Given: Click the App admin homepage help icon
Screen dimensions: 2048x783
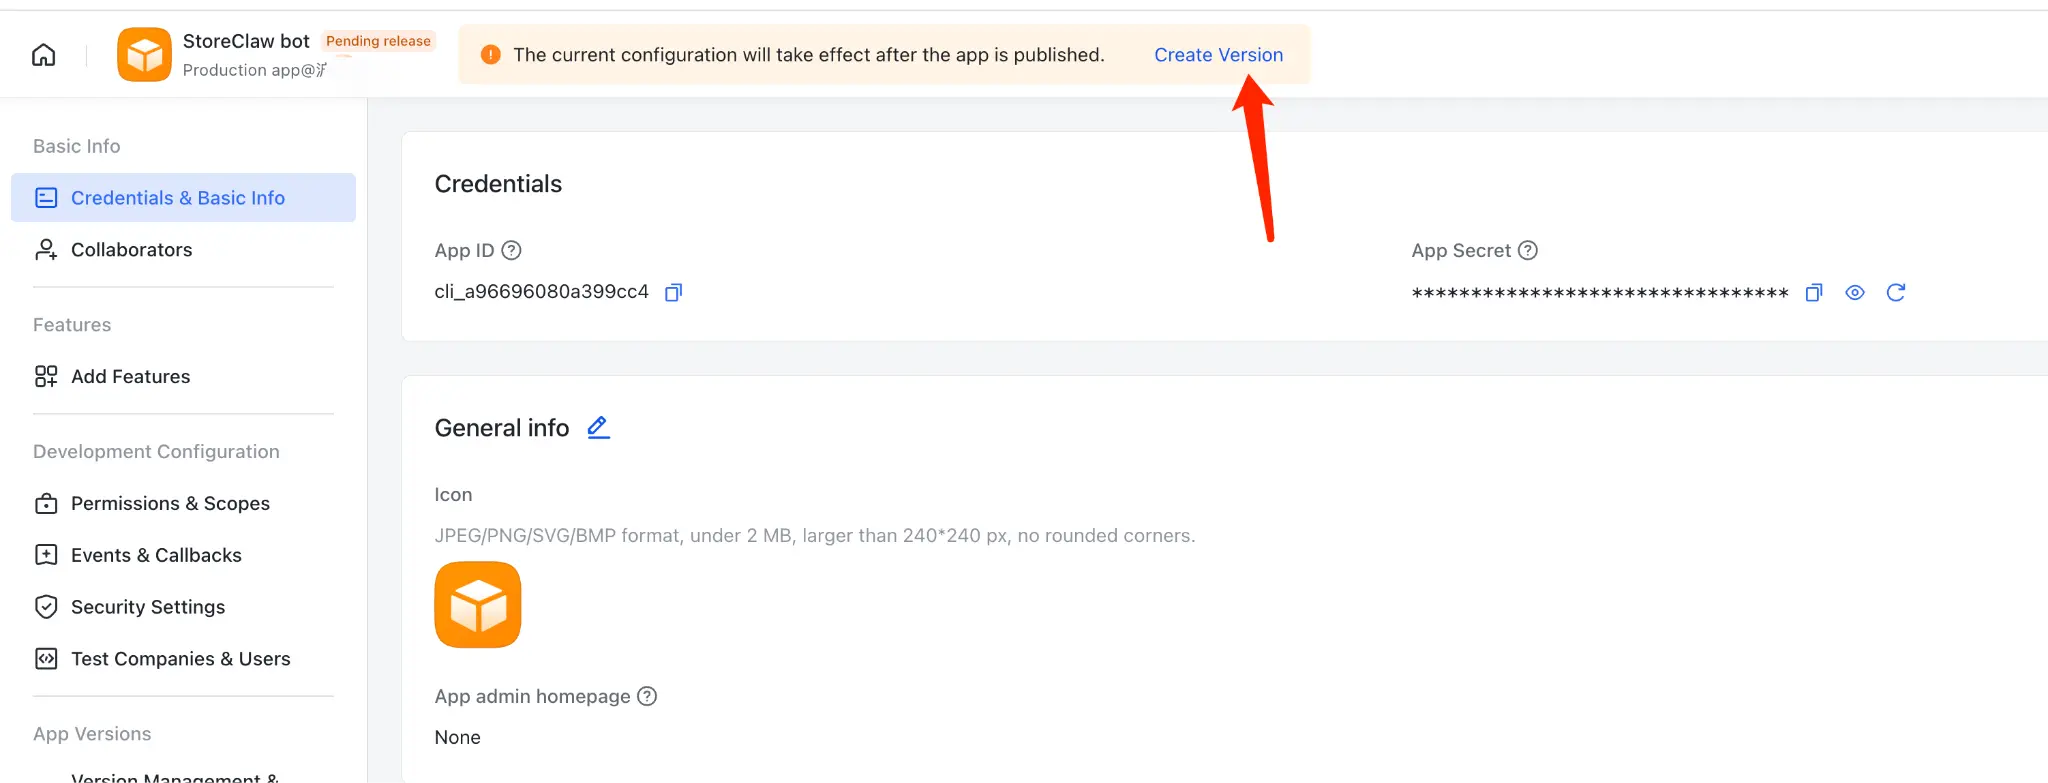Looking at the screenshot, I should 647,696.
